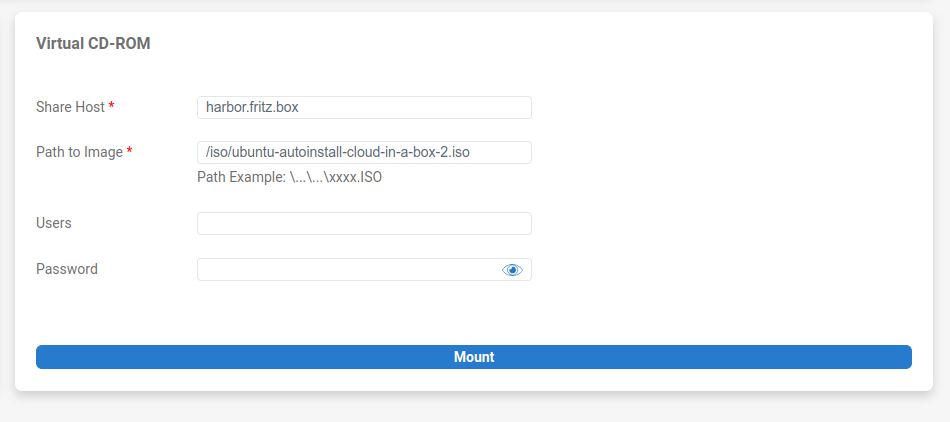Click the Users label text

click(54, 223)
